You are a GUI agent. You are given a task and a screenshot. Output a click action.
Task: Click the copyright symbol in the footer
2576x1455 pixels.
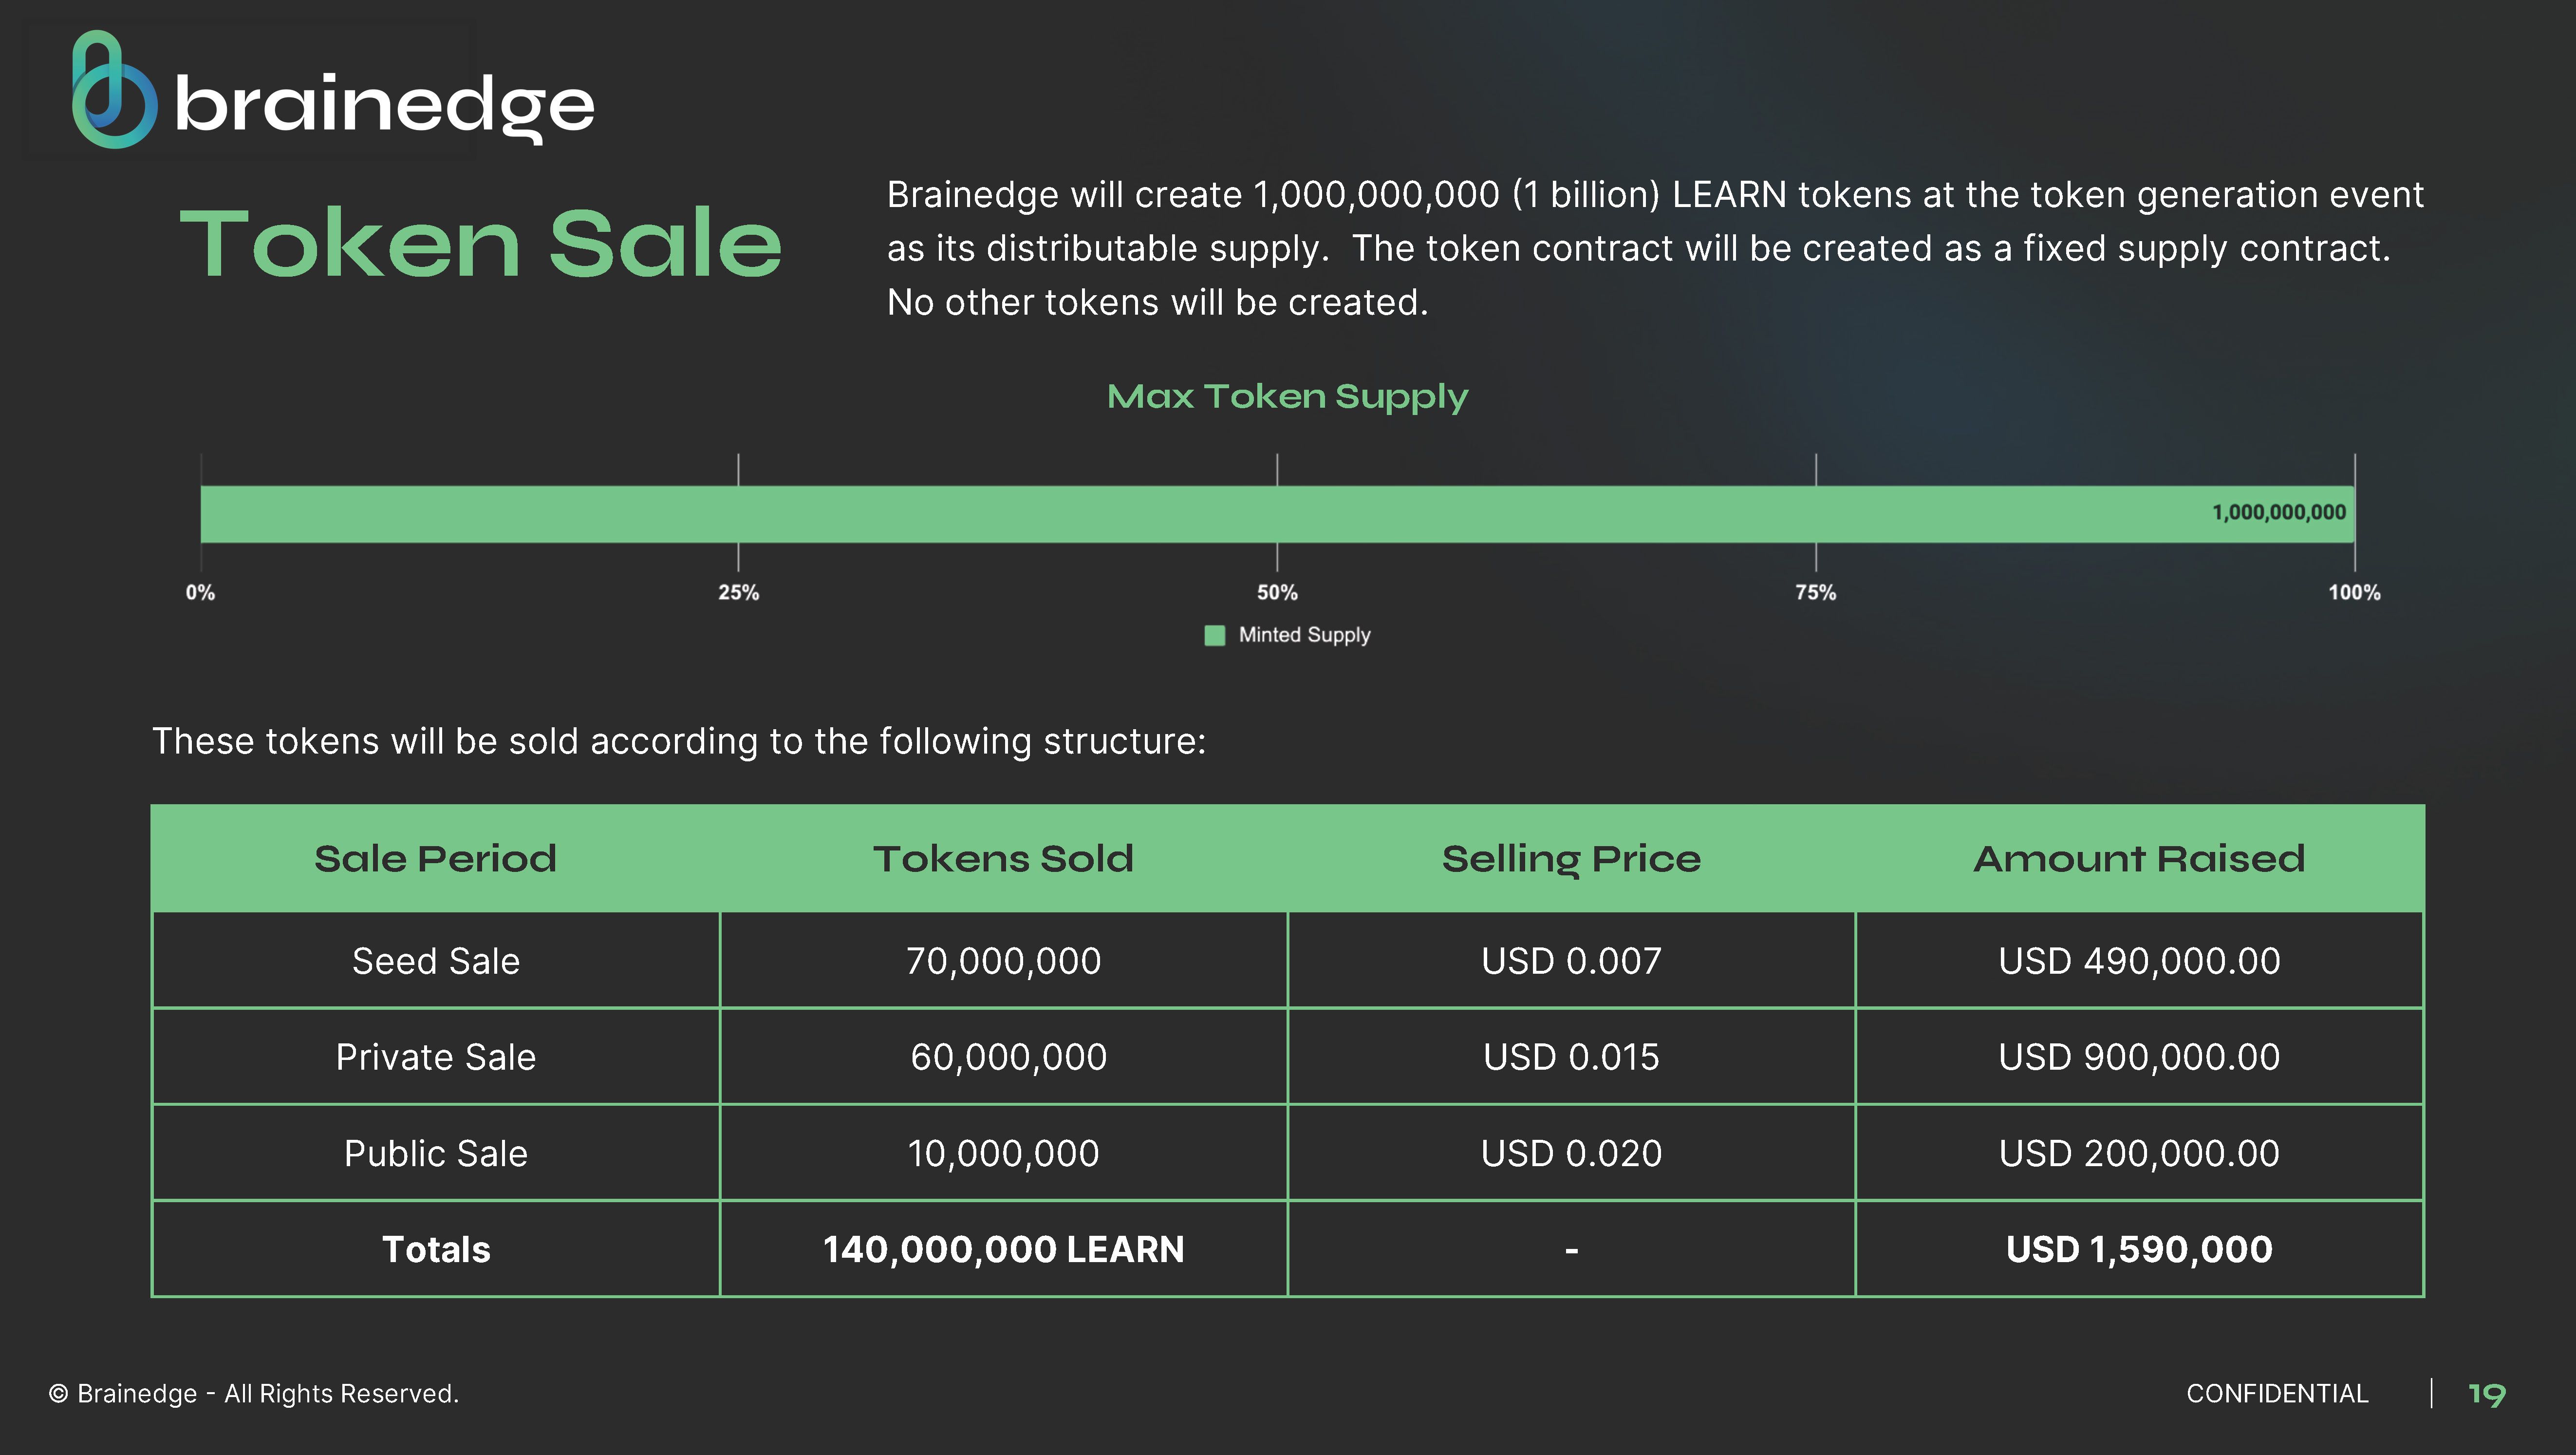(58, 1393)
